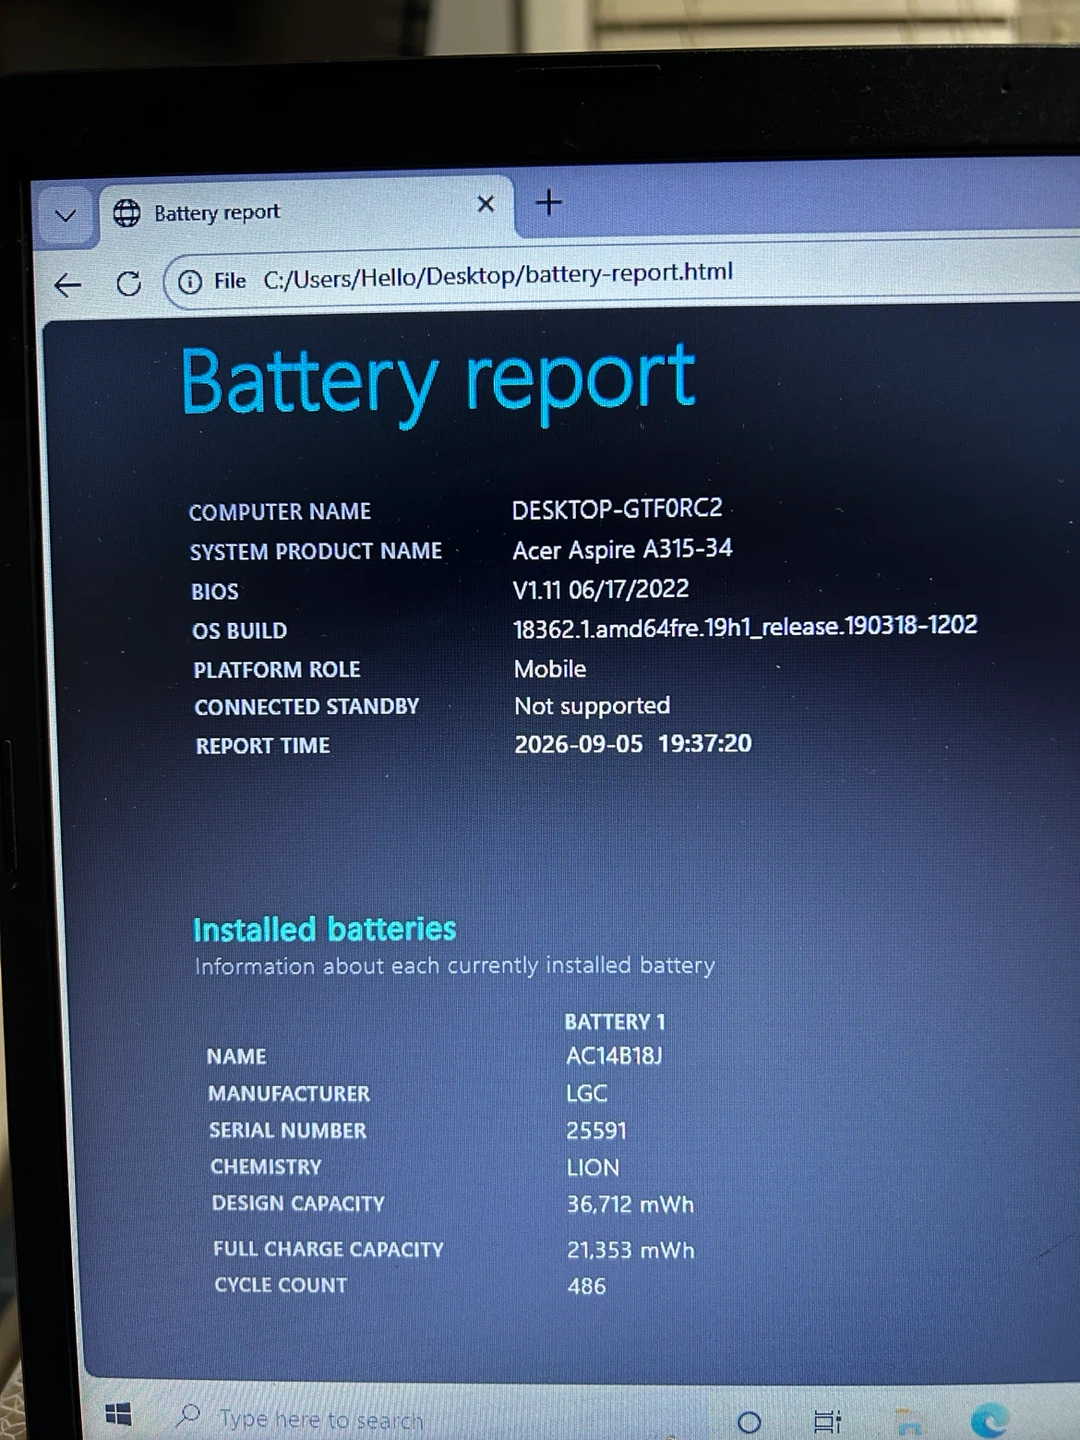The height and width of the screenshot is (1440, 1080).
Task: Click the Installed batteries heading
Action: tap(324, 929)
